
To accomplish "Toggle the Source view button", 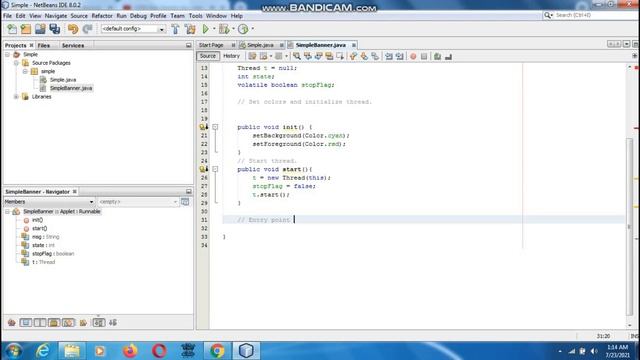I will (x=208, y=56).
